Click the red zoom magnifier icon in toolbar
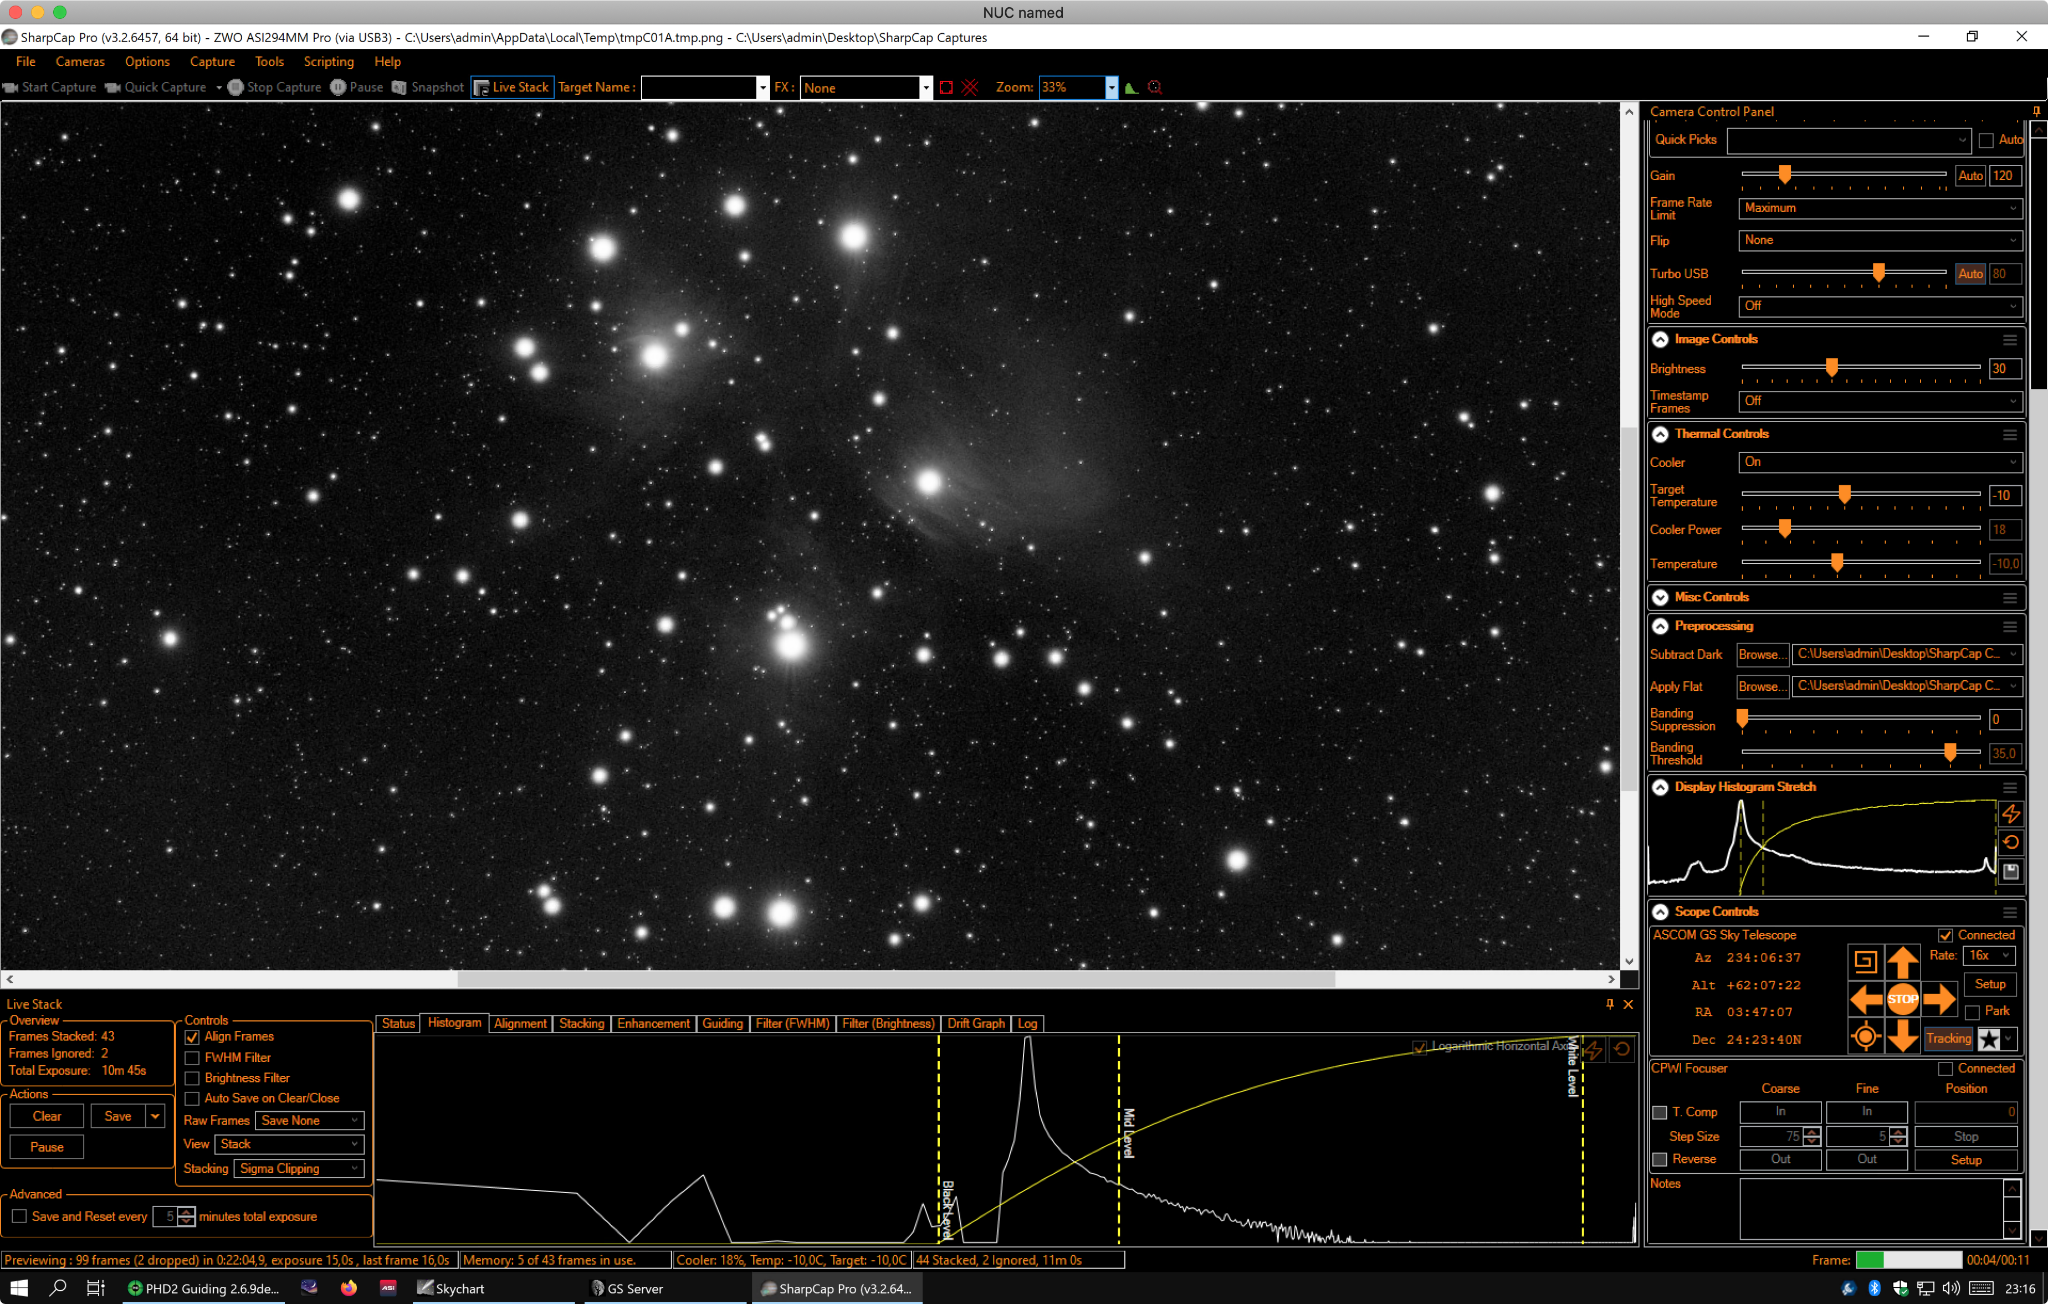 pyautogui.click(x=1155, y=87)
